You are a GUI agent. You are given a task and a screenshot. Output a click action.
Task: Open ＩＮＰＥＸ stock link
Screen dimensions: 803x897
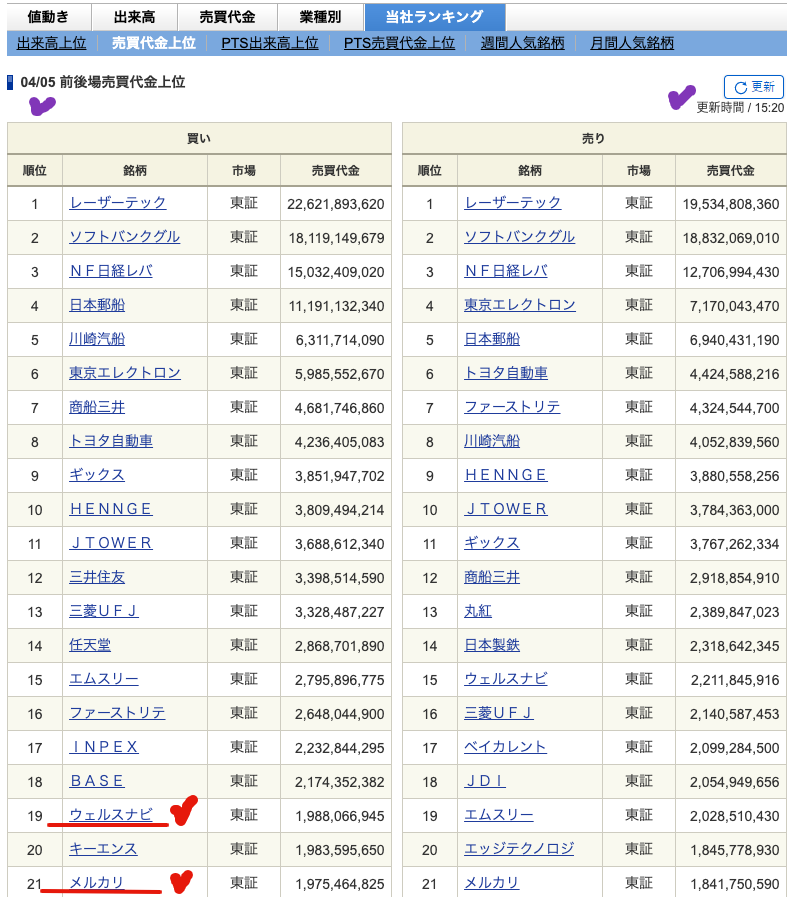click(104, 747)
